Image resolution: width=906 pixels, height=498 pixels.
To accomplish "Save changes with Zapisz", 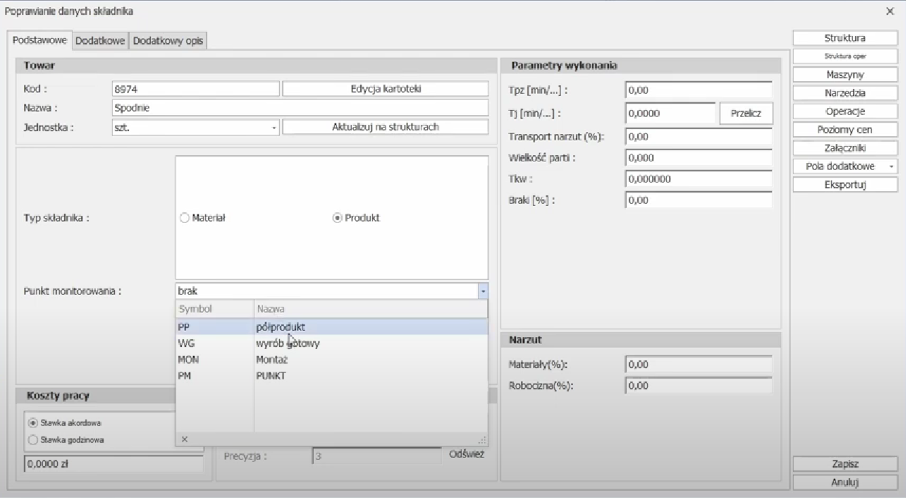I will click(845, 464).
